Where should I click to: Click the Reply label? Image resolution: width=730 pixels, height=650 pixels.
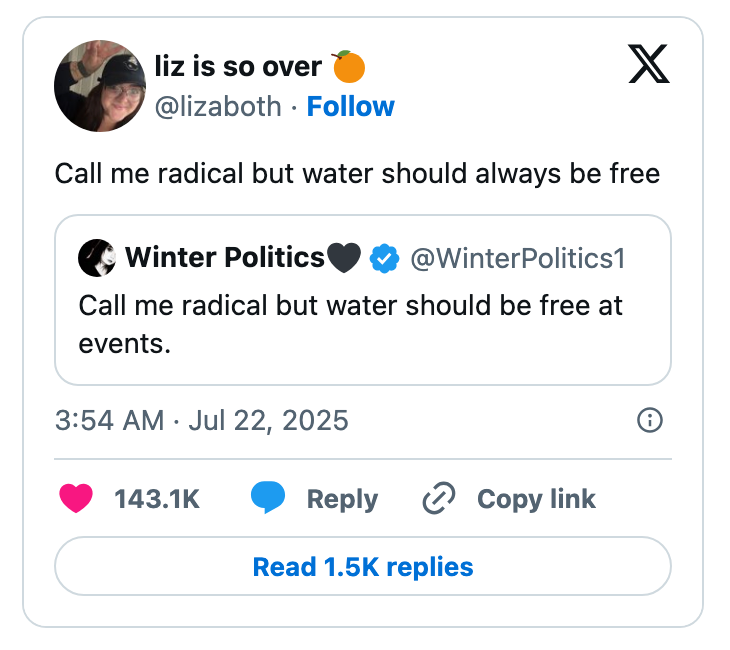pyautogui.click(x=342, y=499)
